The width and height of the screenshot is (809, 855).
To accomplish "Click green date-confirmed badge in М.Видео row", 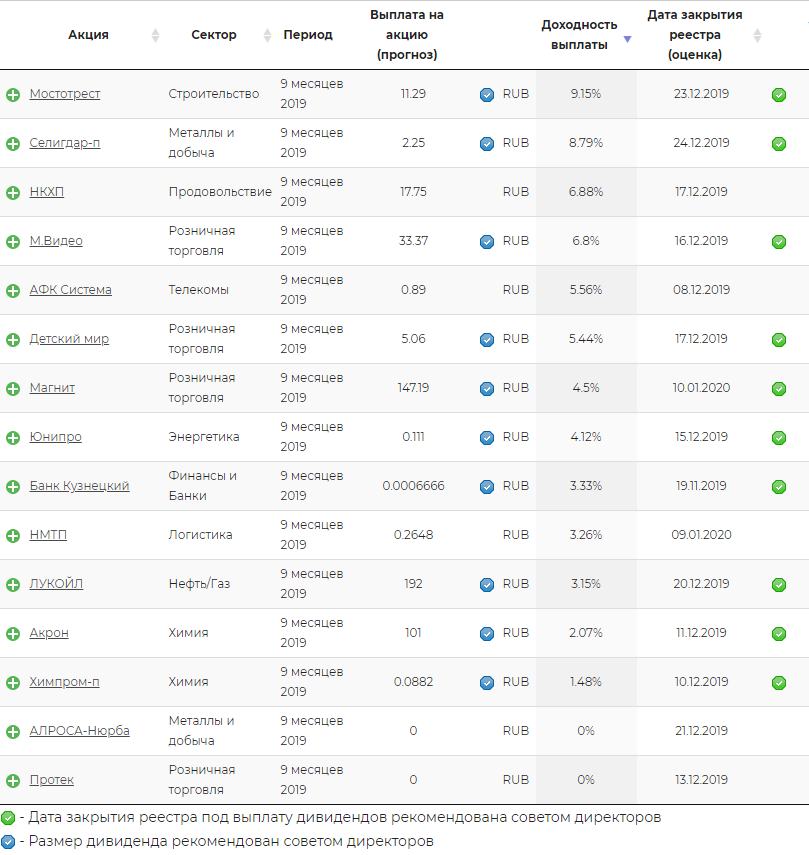I will 779,242.
